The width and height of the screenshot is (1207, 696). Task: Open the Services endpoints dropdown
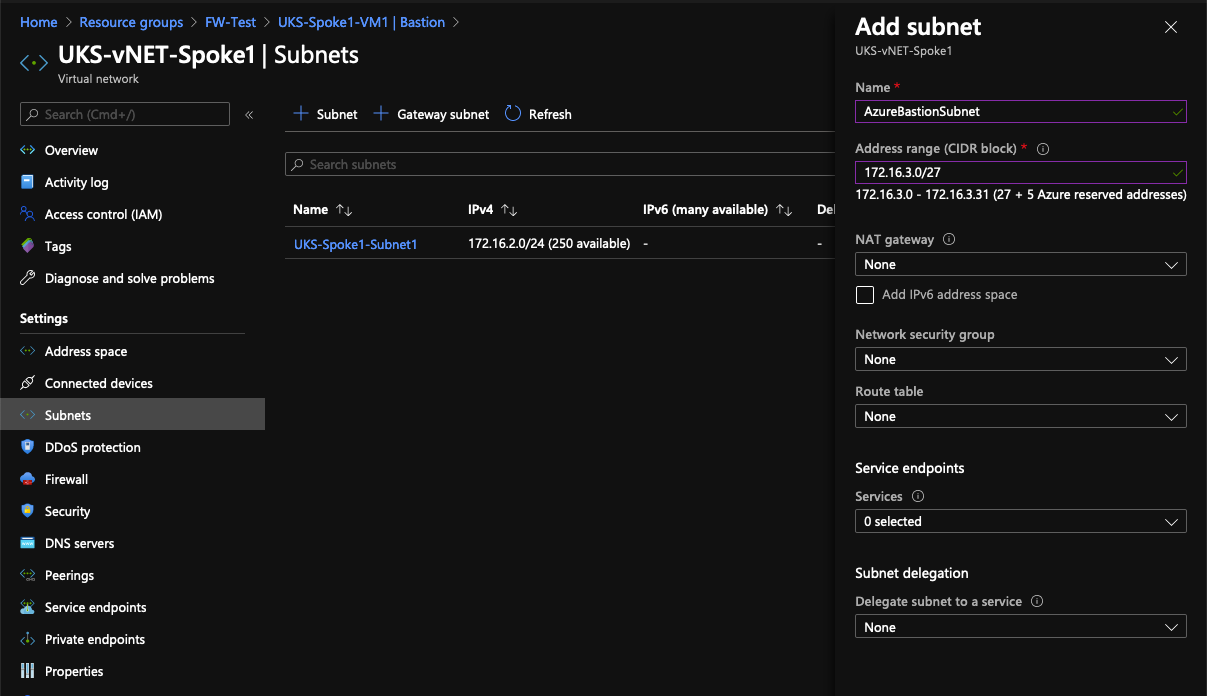click(1021, 522)
